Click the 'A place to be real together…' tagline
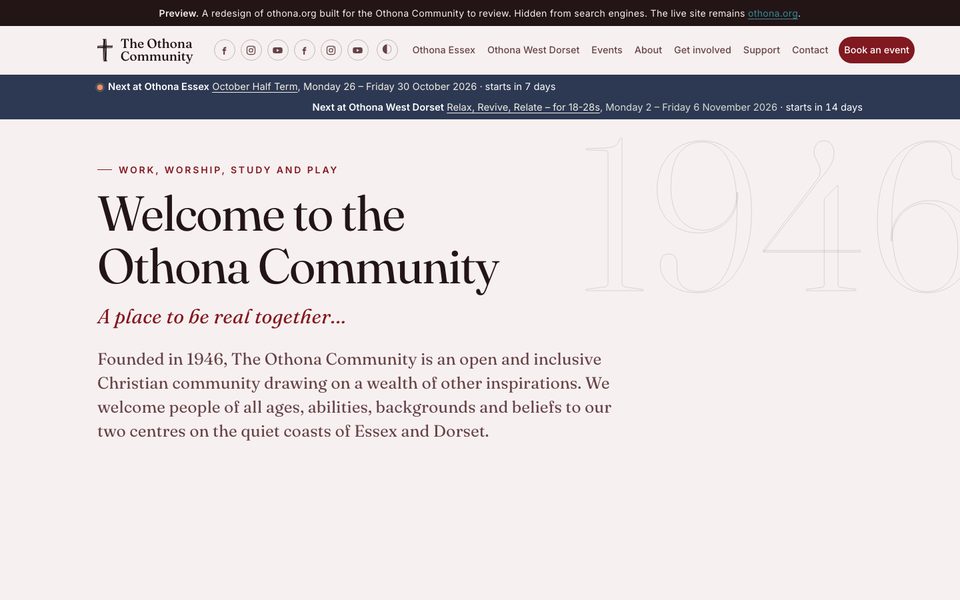The height and width of the screenshot is (600, 960). tap(222, 317)
